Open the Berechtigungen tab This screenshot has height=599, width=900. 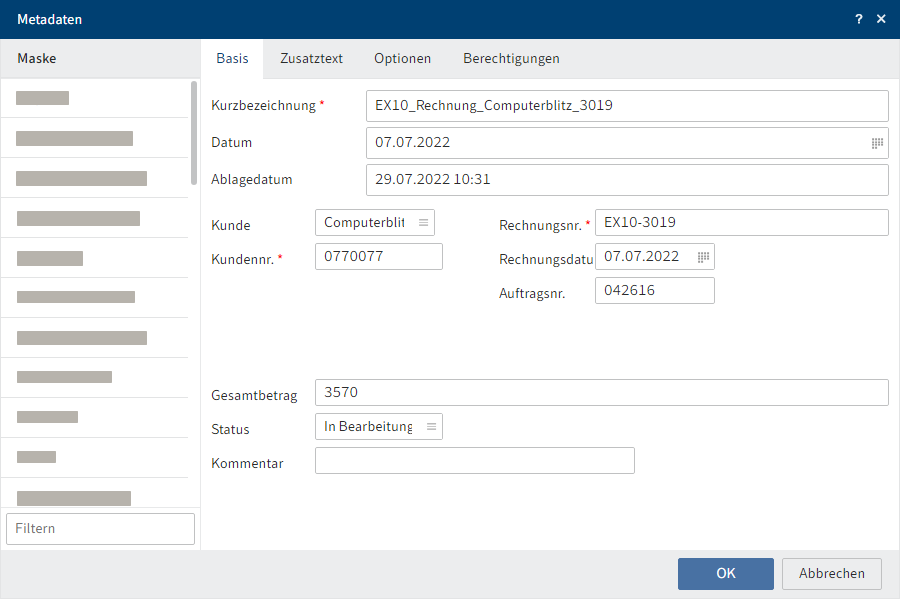511,59
